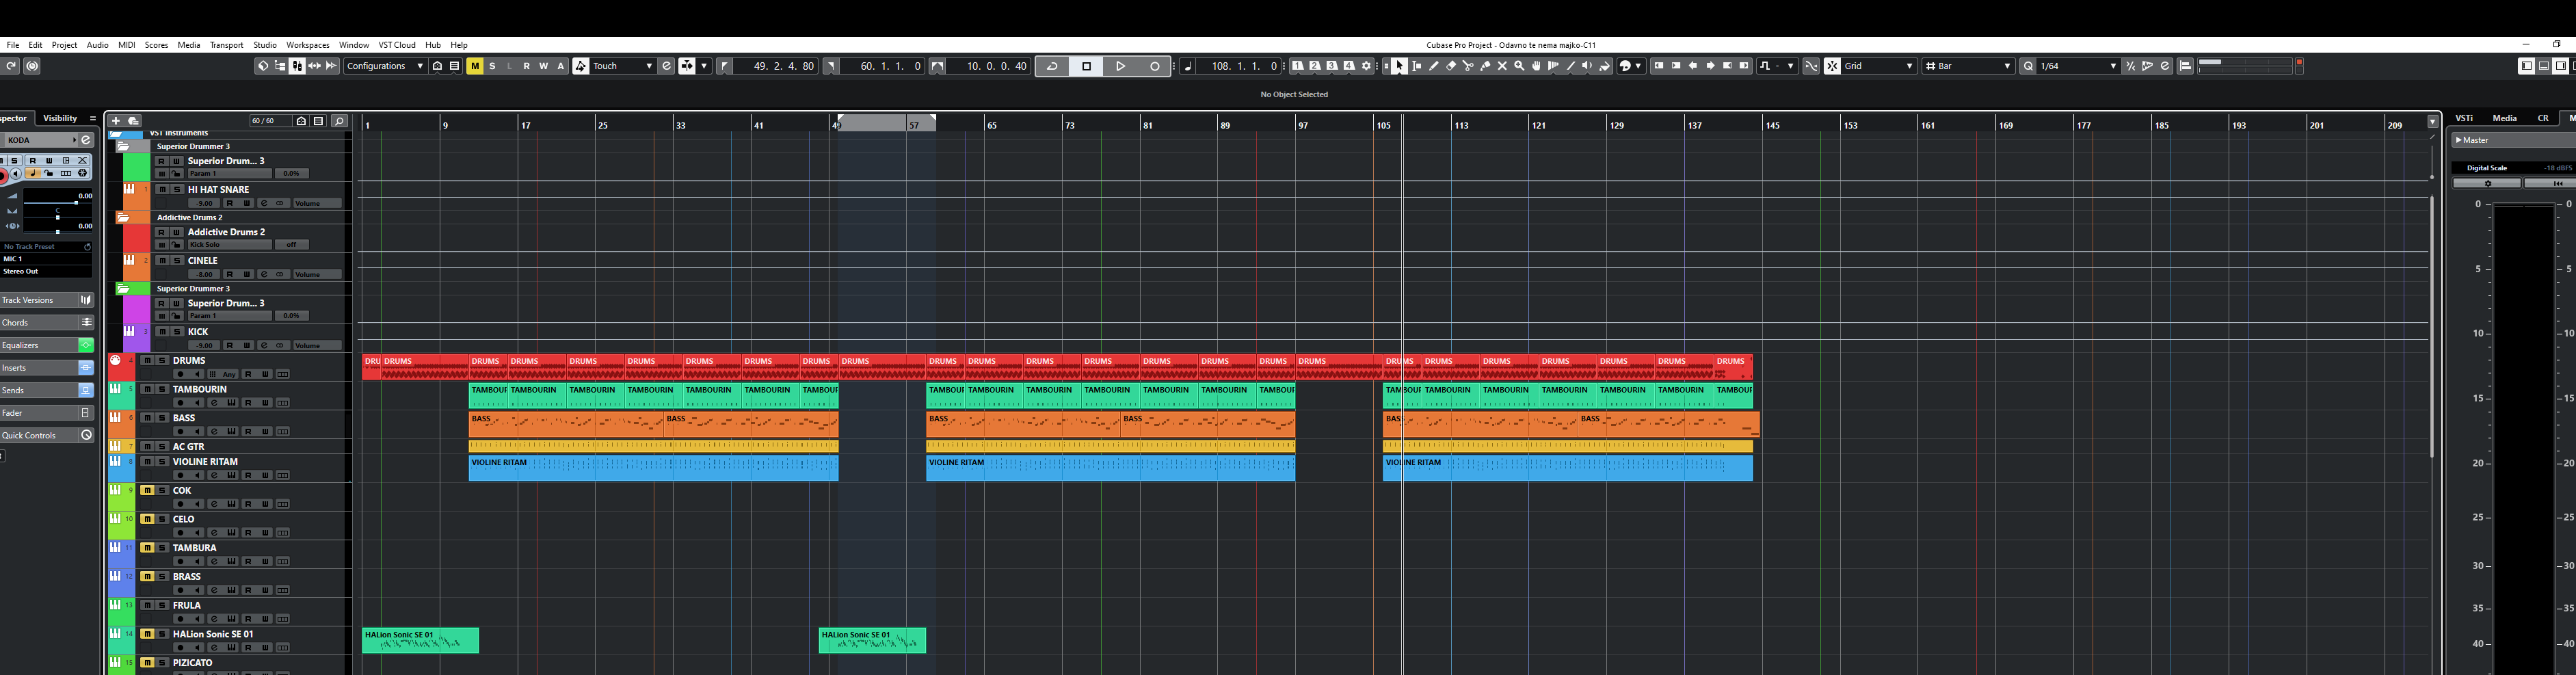Select the Erase tool
The width and height of the screenshot is (2576, 675).
point(1451,66)
